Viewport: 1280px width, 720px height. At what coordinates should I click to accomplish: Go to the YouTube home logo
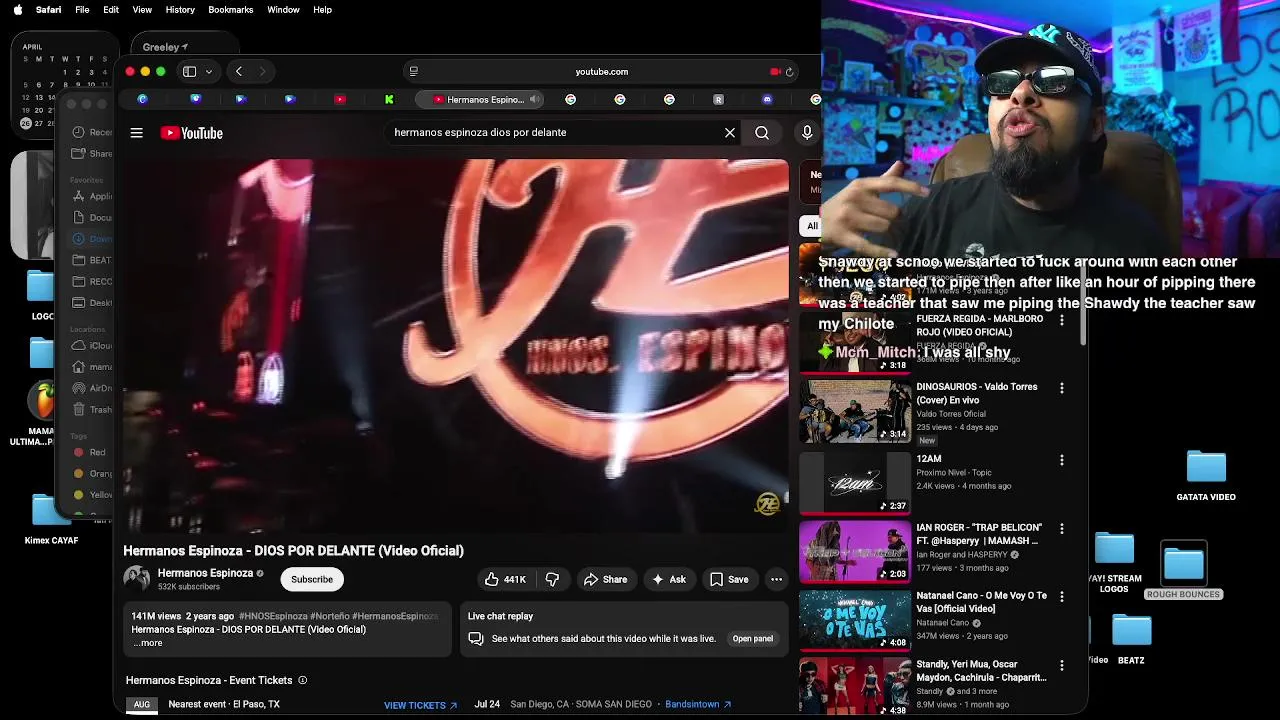pyautogui.click(x=191, y=133)
